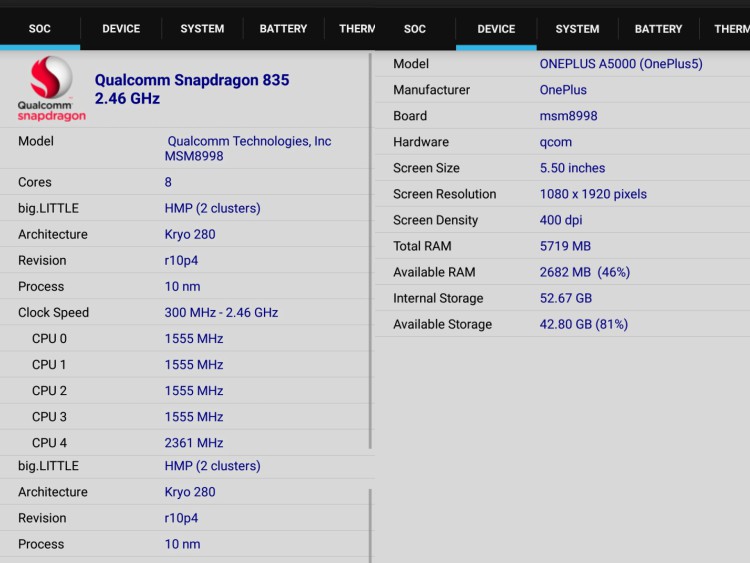The image size is (750, 563).
Task: Click the 'Total RAM' label
Action: [x=422, y=246]
